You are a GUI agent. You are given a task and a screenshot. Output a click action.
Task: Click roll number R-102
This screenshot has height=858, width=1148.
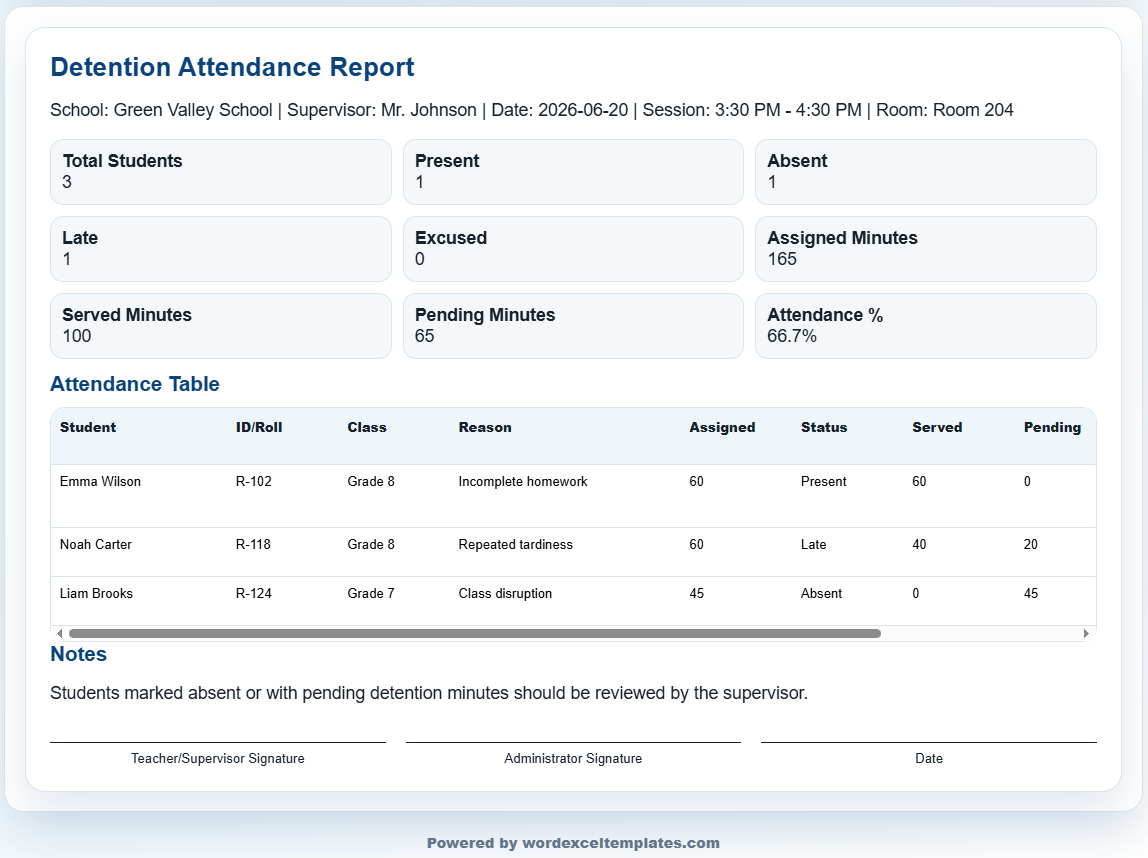[x=253, y=481]
